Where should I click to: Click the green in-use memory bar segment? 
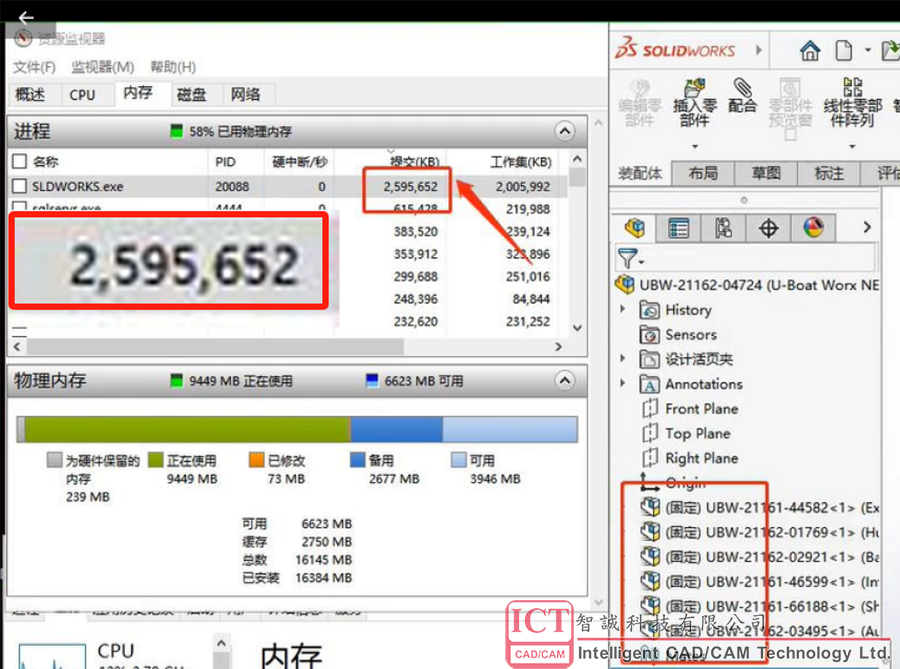tap(187, 430)
